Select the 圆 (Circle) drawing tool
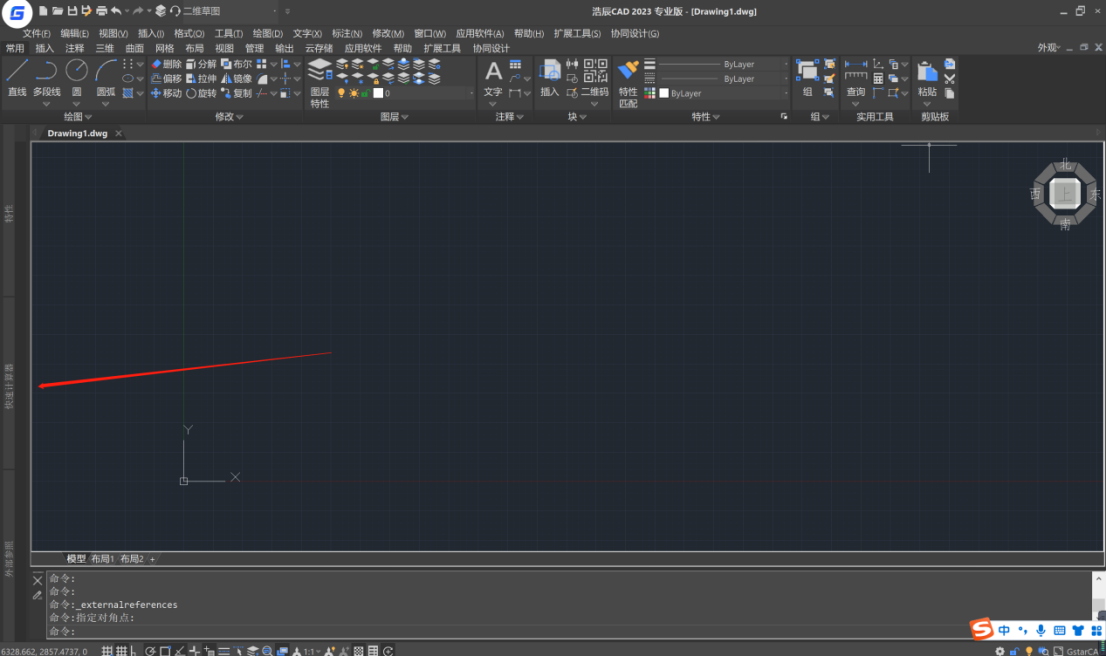Viewport: 1106px width, 656px height. [76, 72]
